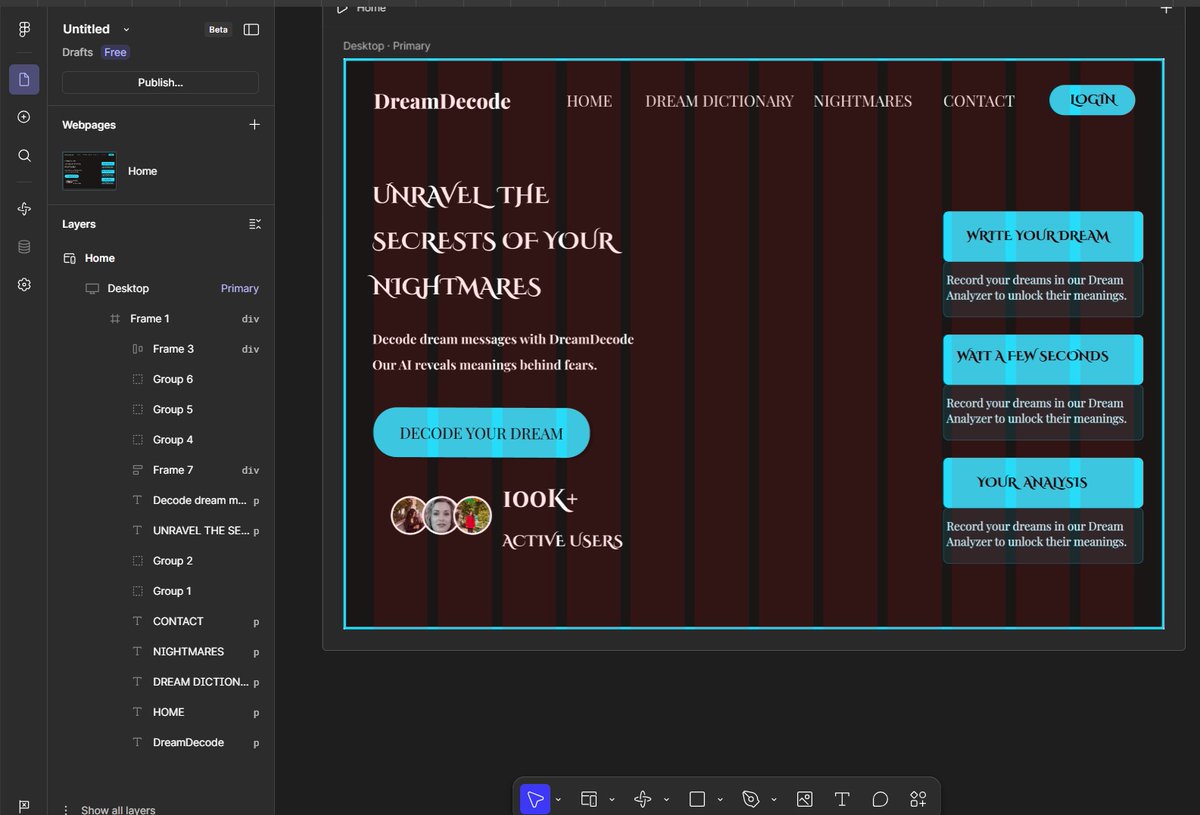
Task: Select the Group 2 layer
Action: 160,560
